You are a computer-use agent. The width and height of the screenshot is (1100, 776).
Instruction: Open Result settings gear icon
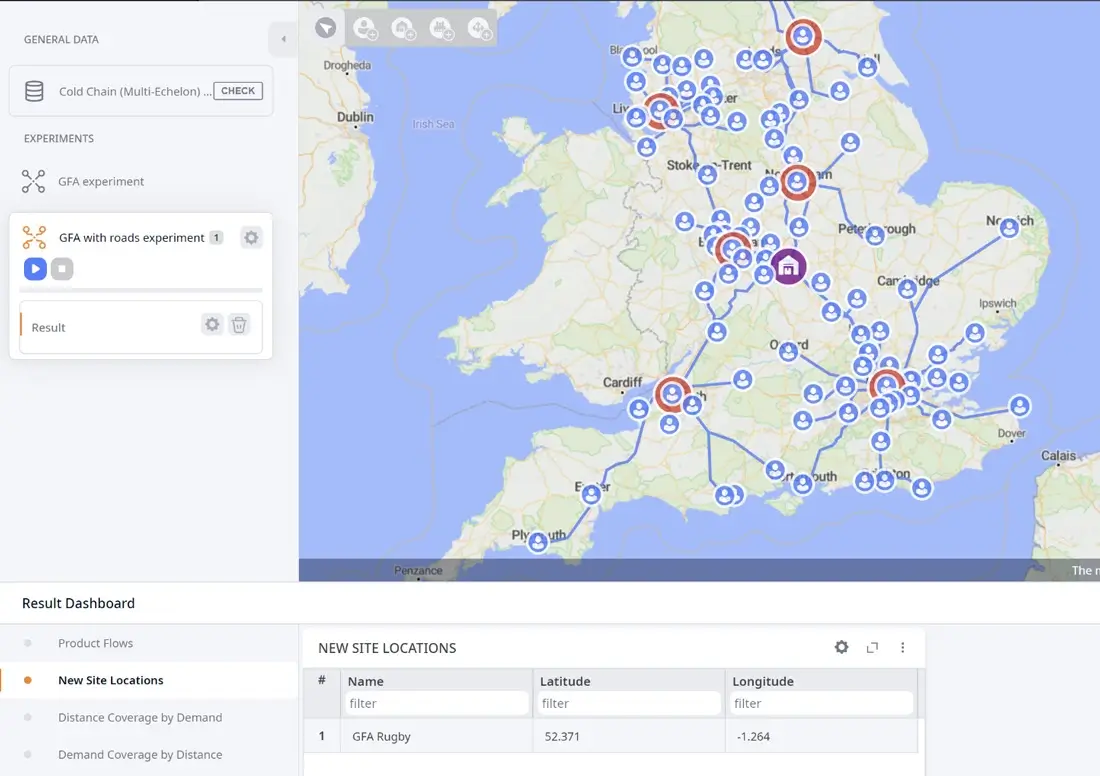pos(212,325)
